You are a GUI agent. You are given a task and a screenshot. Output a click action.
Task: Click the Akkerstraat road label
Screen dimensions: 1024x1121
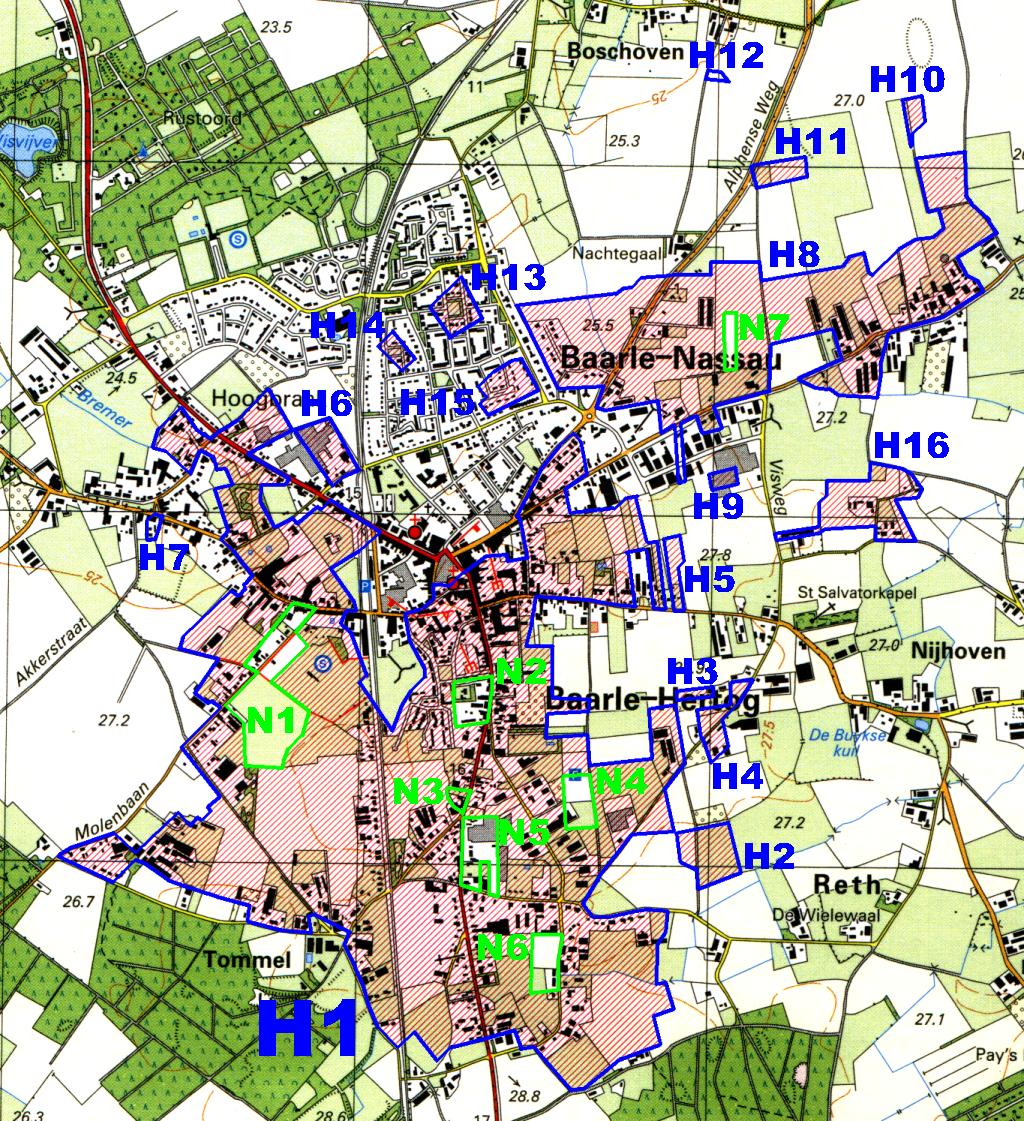coord(52,652)
